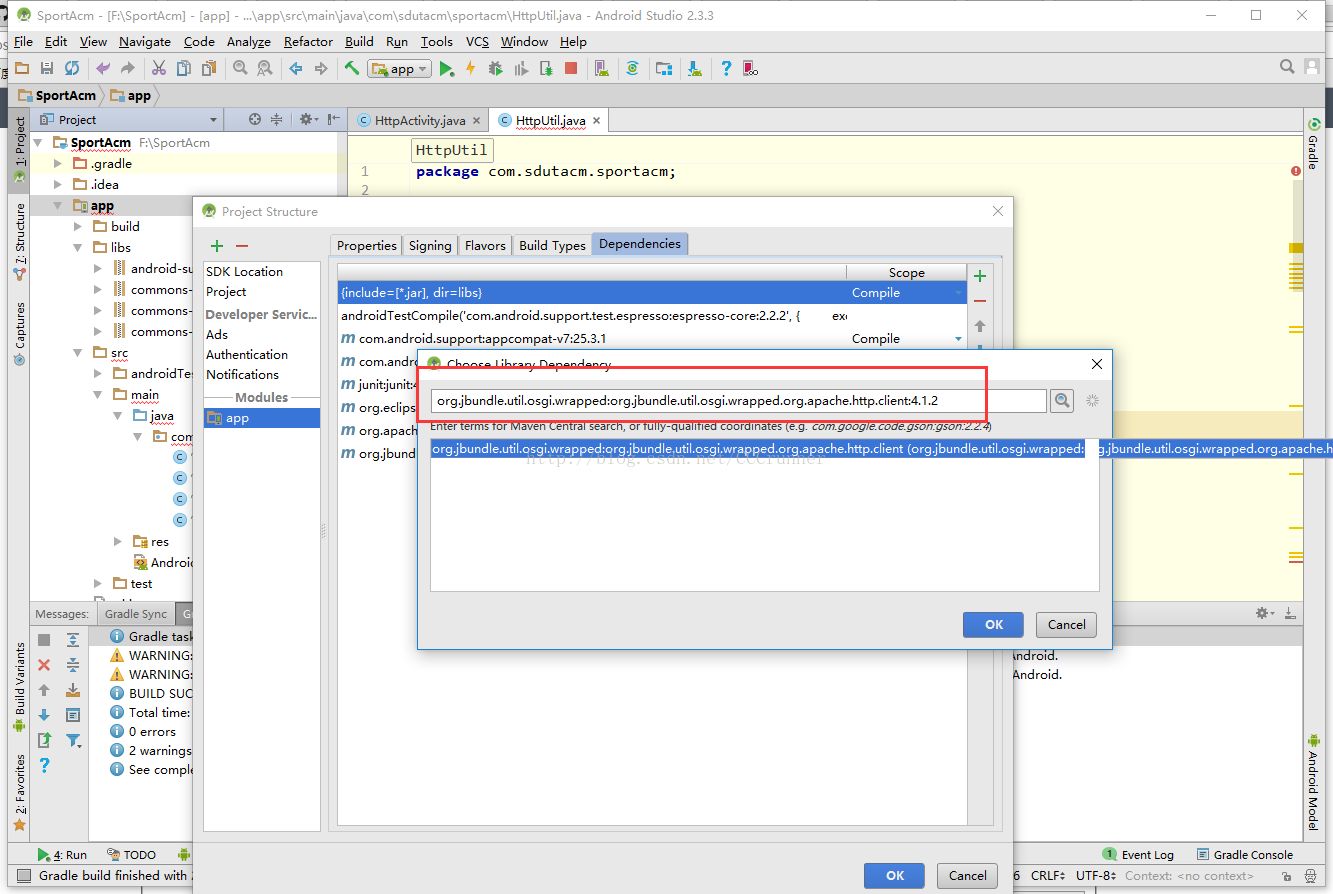This screenshot has width=1333, height=894.
Task: Click the Sync Project with Gradle icon
Action: [632, 68]
